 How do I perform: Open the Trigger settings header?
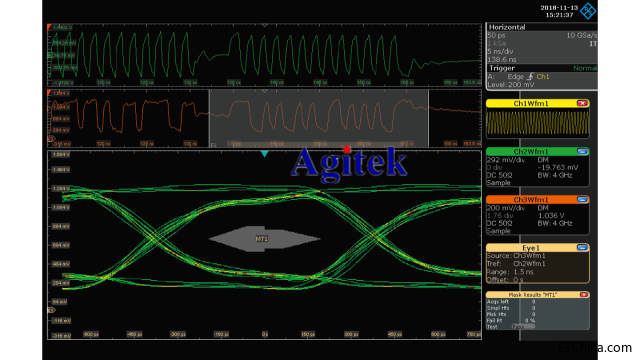coord(541,68)
